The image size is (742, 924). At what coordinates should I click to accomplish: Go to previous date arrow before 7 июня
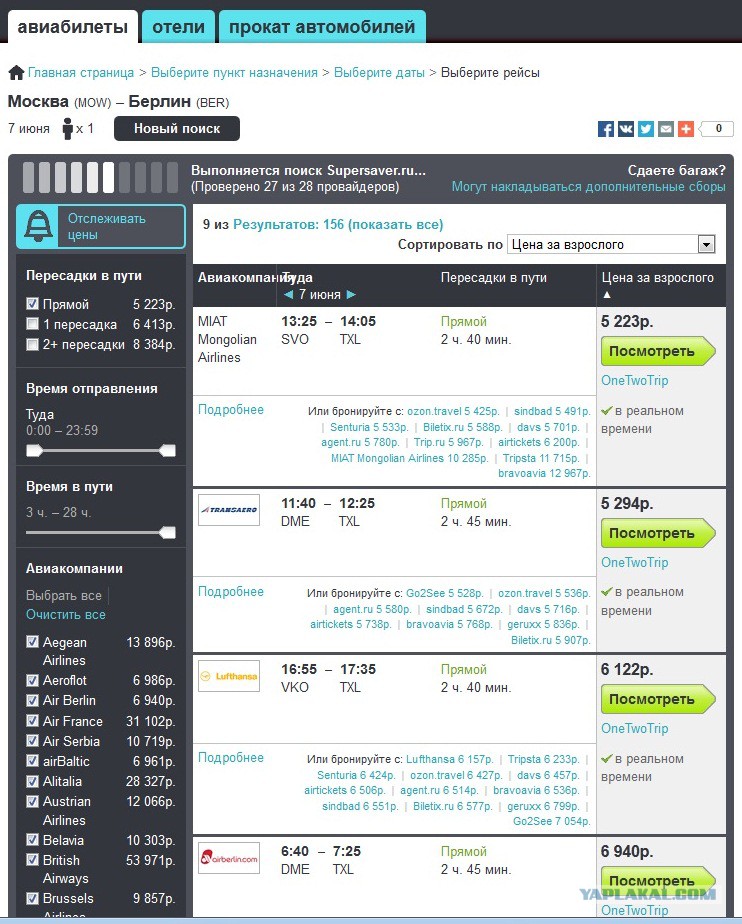288,294
